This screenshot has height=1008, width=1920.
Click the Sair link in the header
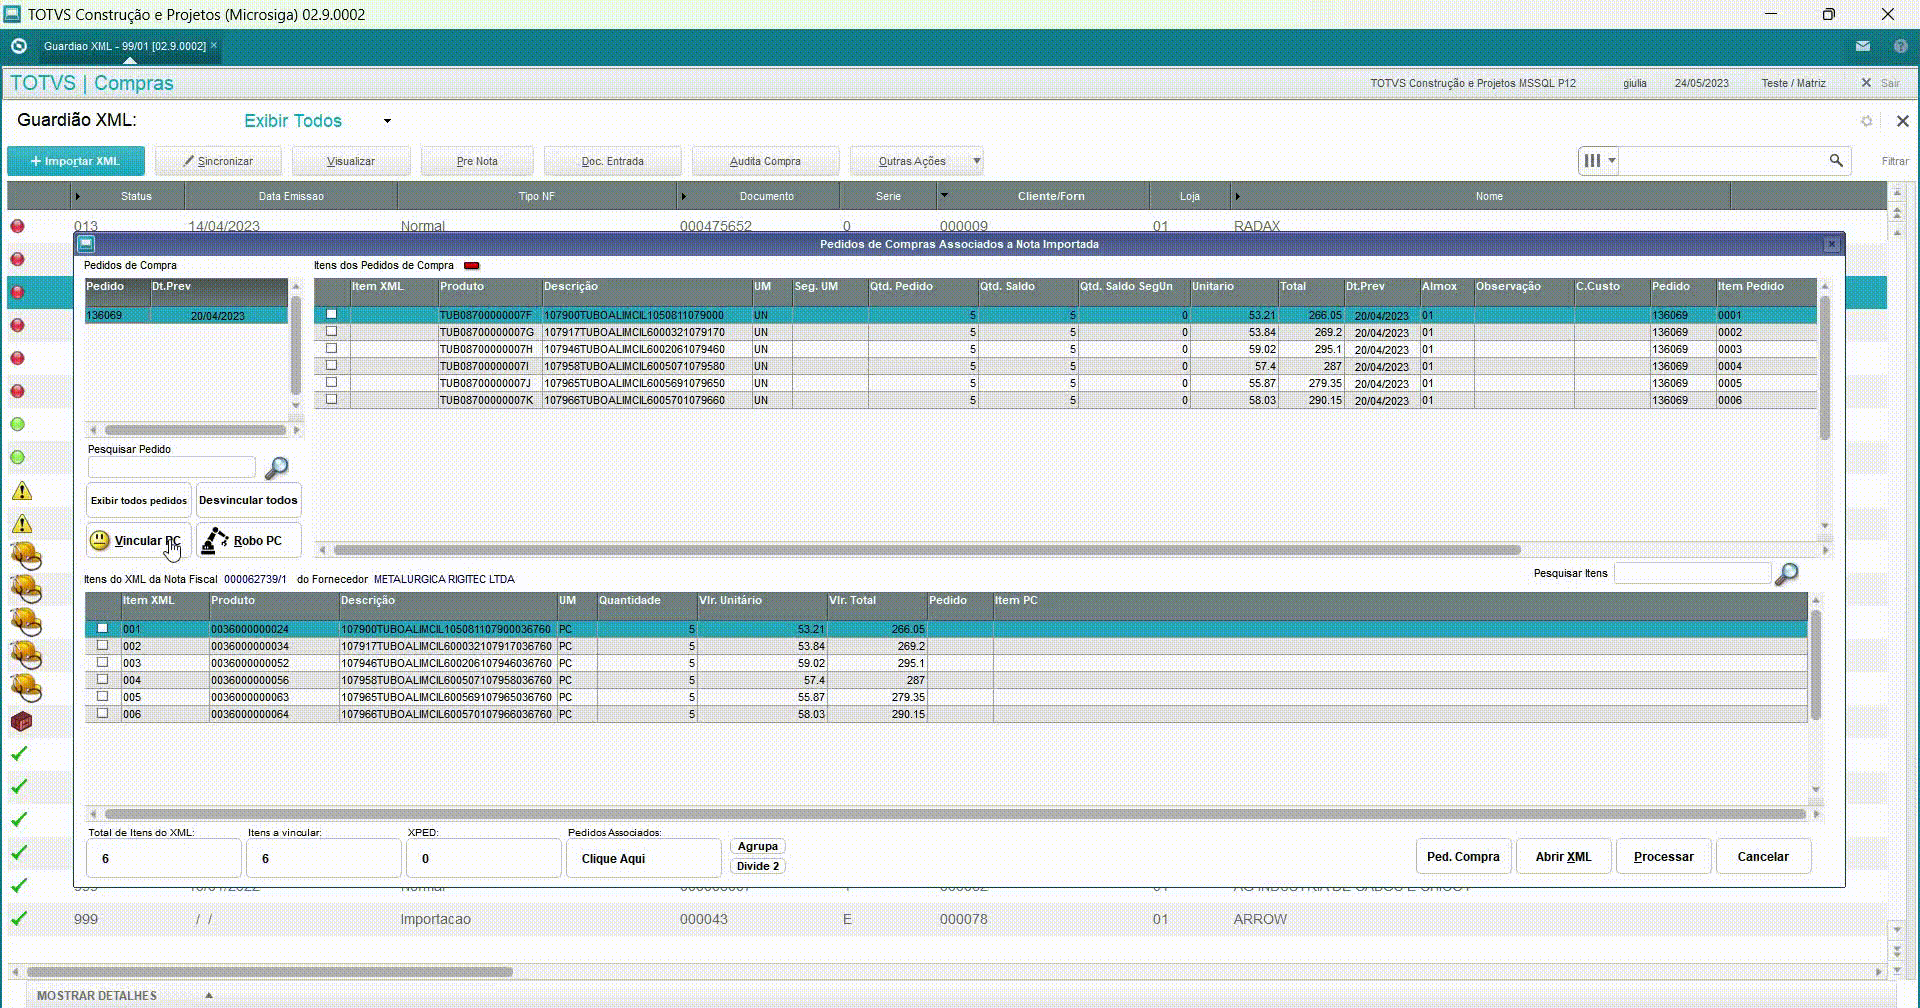tap(1890, 83)
